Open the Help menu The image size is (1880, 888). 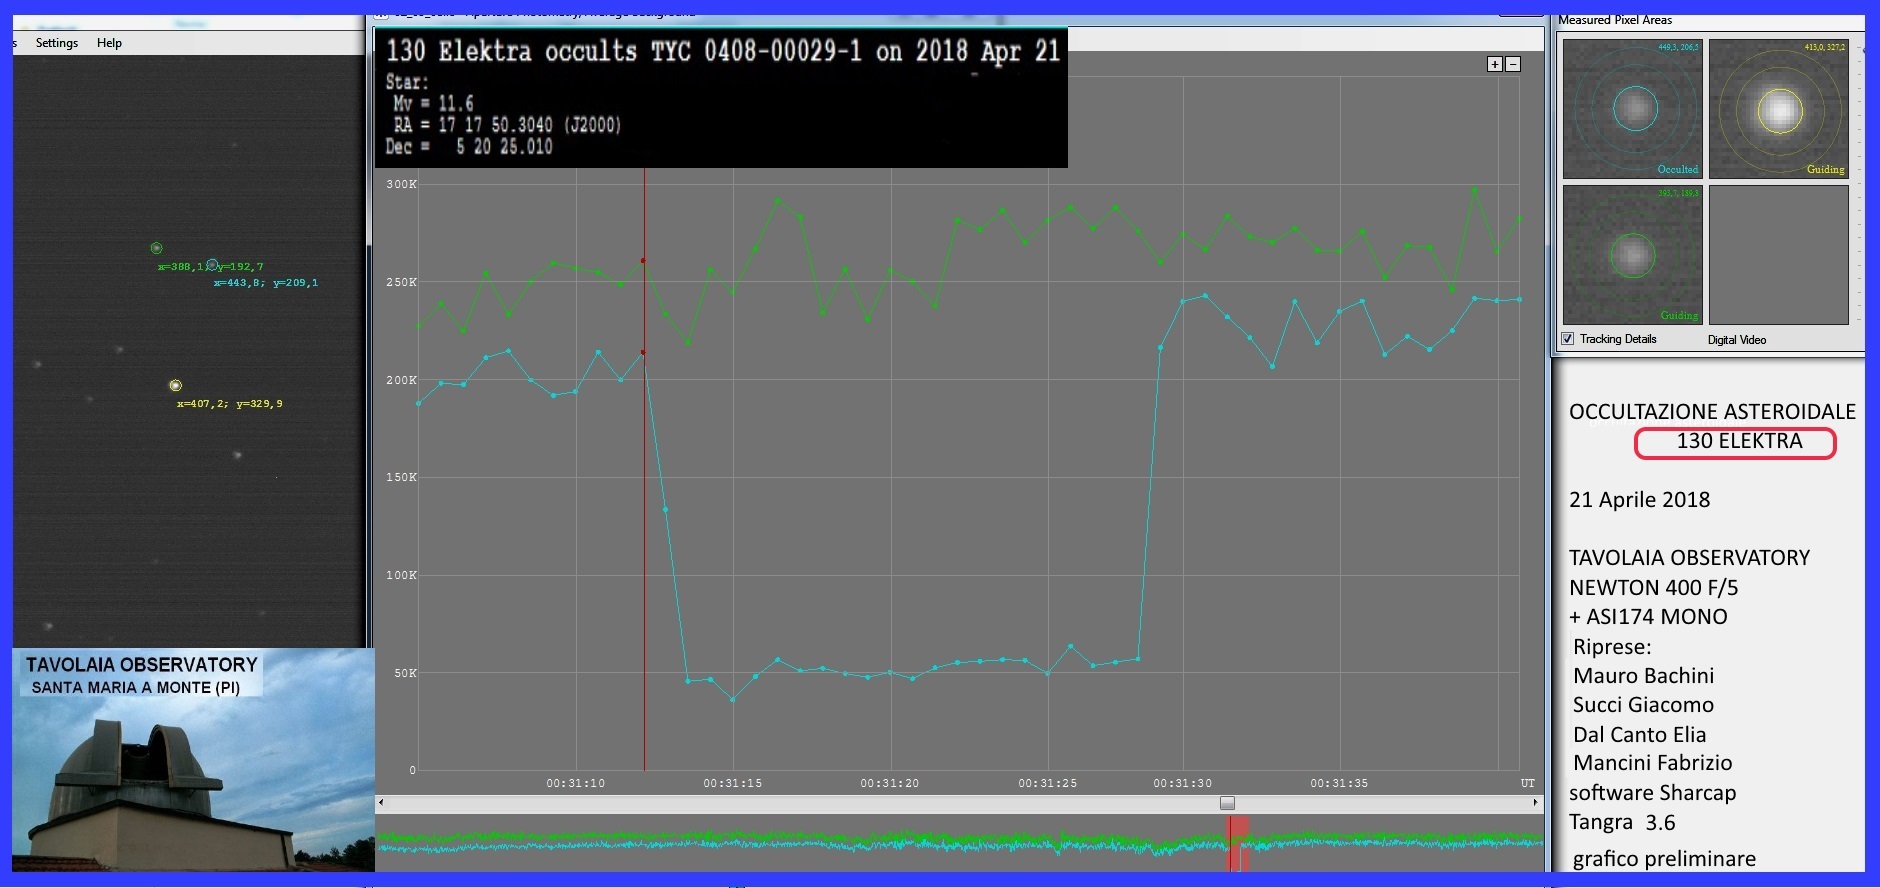pyautogui.click(x=109, y=43)
